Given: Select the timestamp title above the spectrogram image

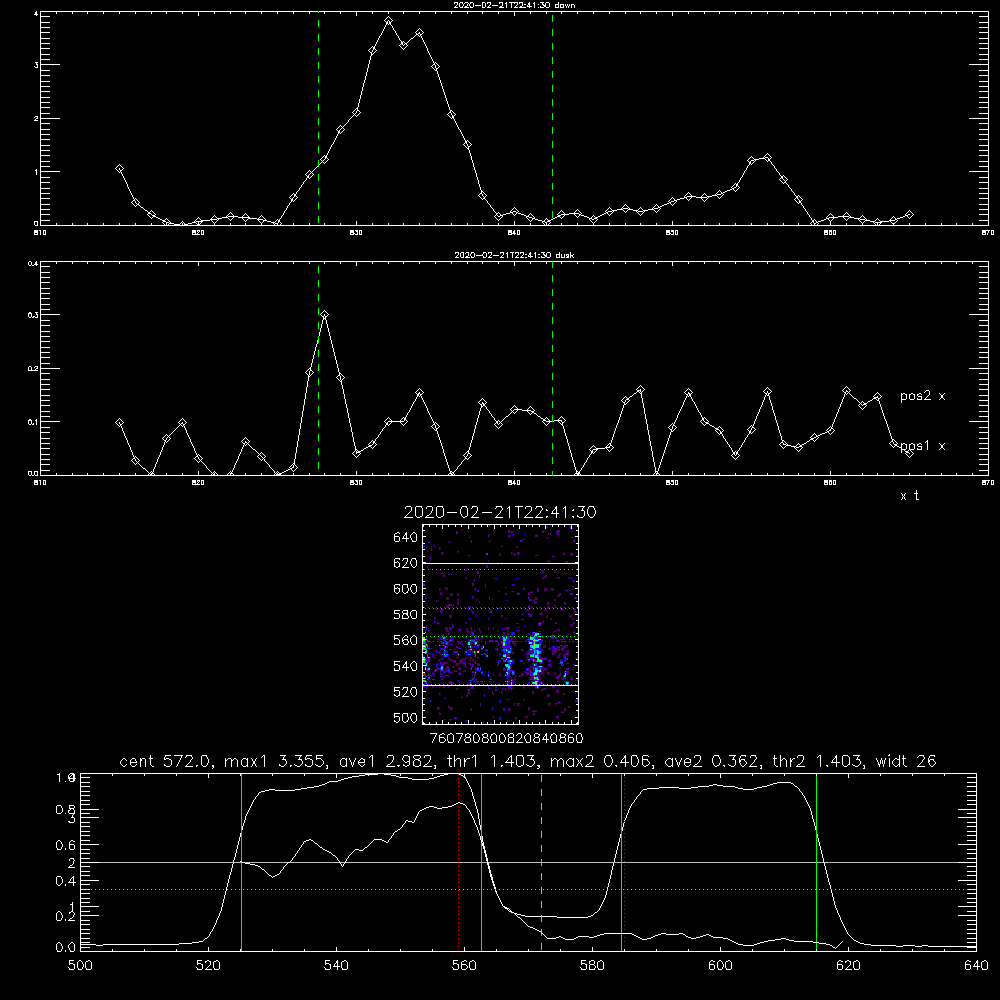Looking at the screenshot, I should pos(500,512).
